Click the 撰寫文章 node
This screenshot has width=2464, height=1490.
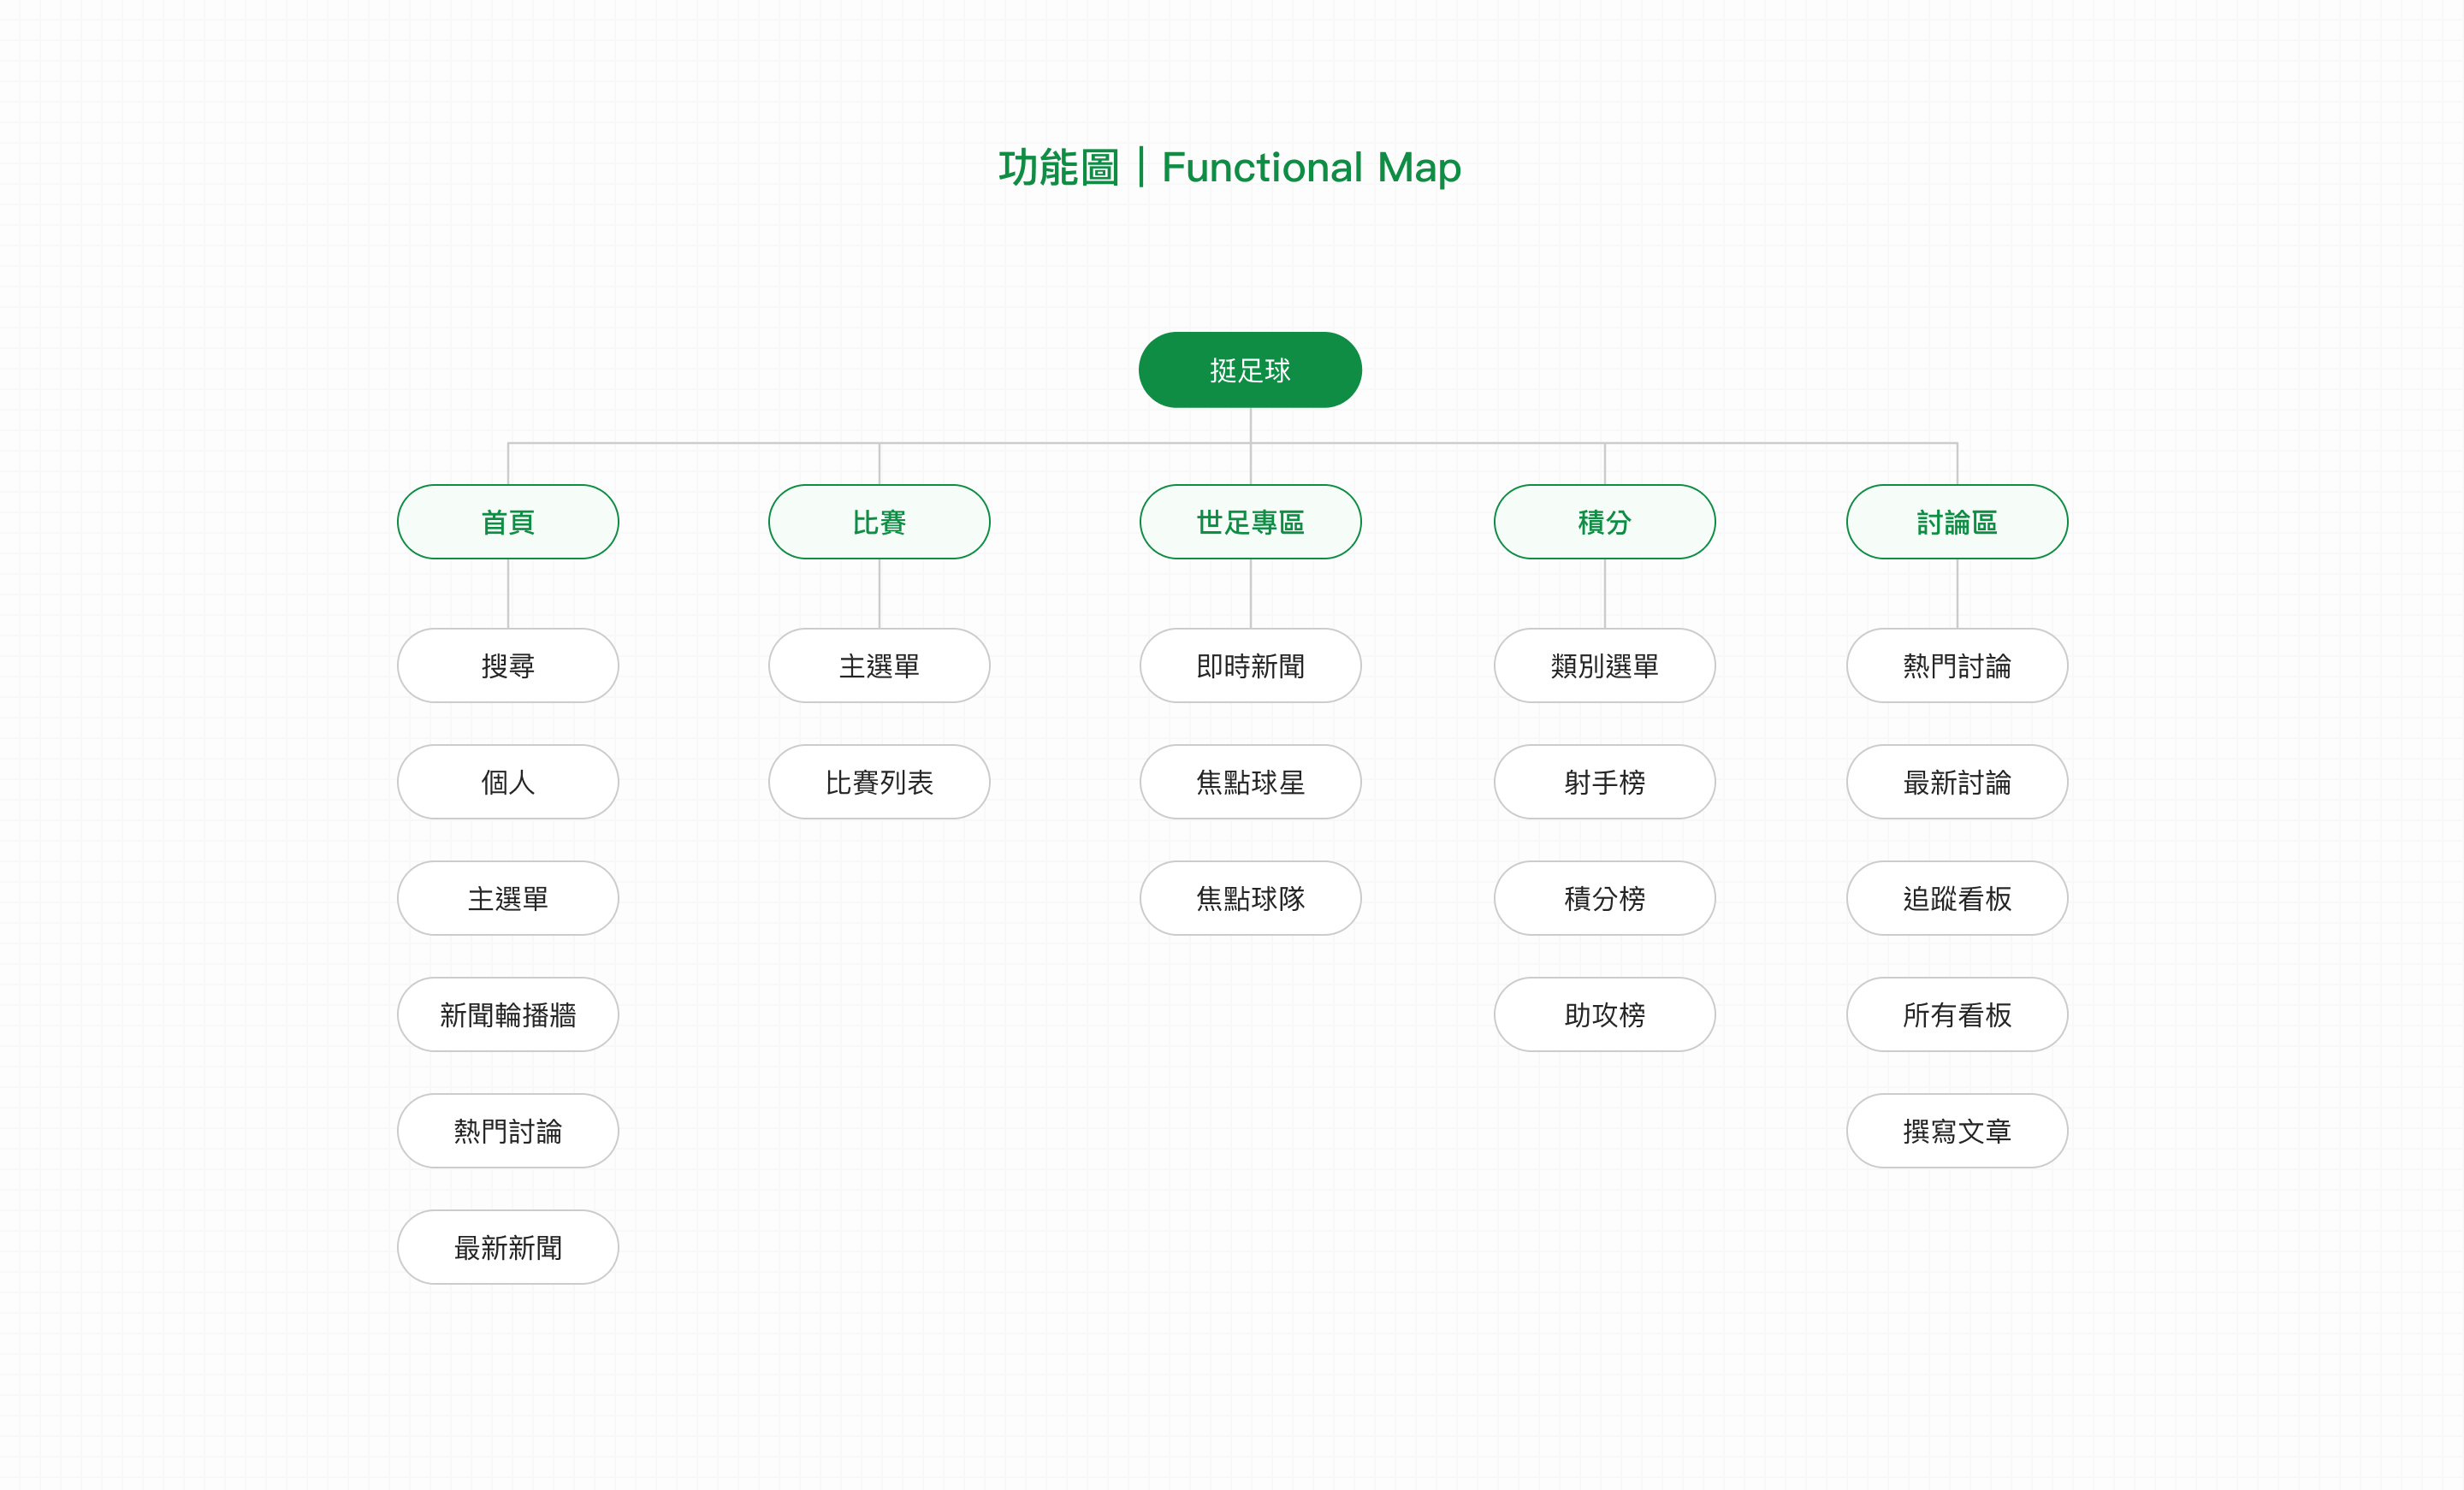pos(1956,1131)
